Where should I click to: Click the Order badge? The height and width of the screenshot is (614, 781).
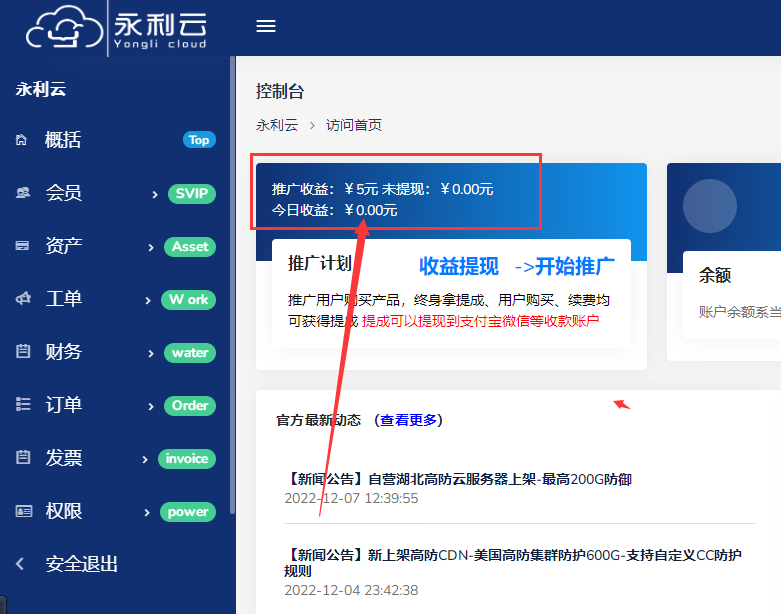click(190, 406)
